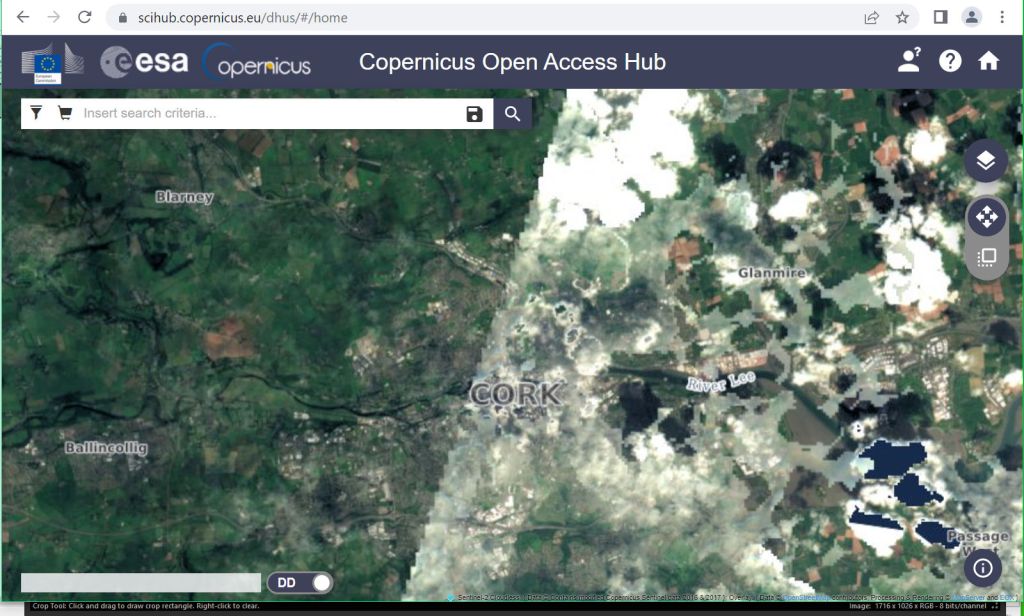Click the magnifier search button

click(x=513, y=114)
